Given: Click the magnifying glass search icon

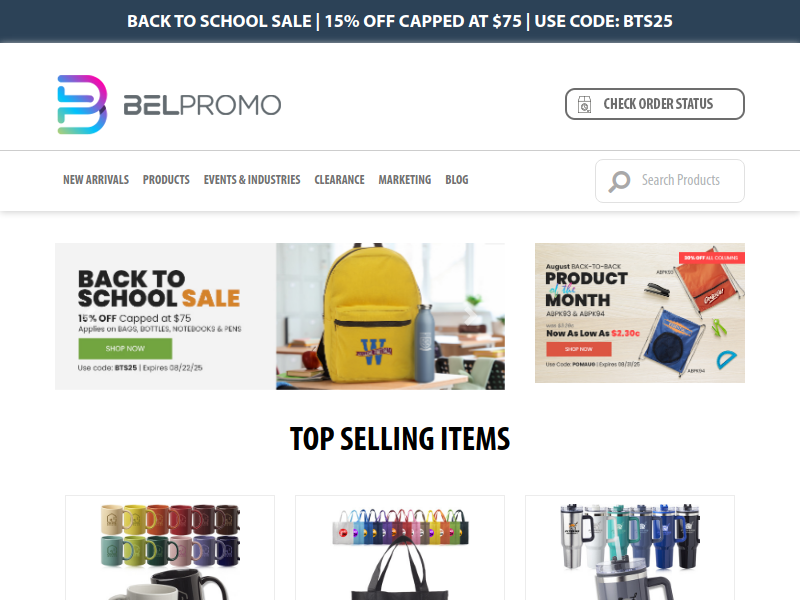Looking at the screenshot, I should tap(619, 181).
